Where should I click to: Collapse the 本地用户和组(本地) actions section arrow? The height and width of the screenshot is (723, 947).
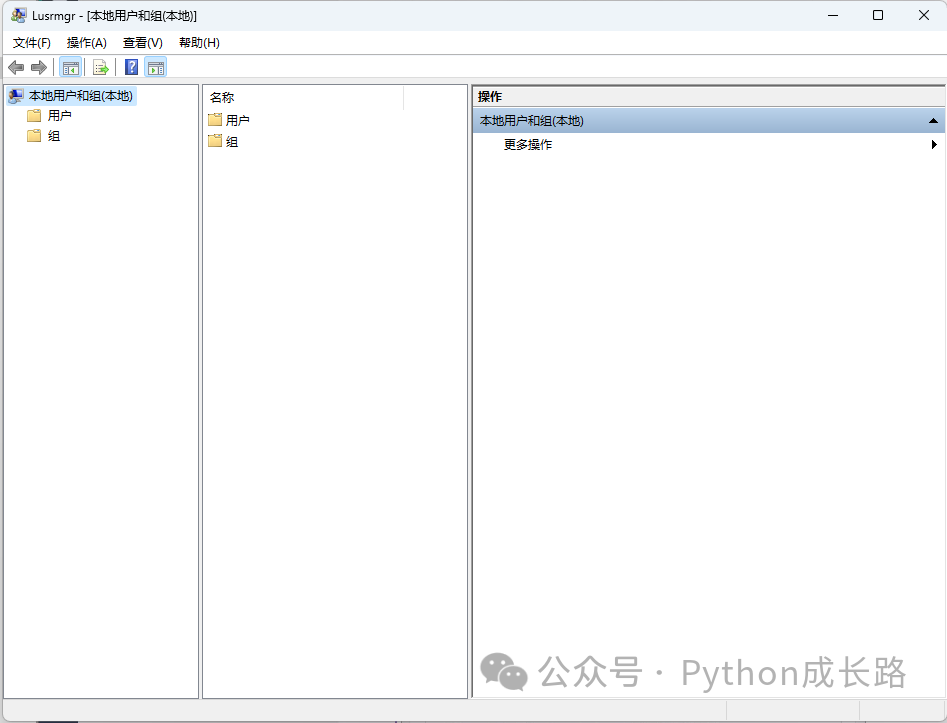pos(933,121)
